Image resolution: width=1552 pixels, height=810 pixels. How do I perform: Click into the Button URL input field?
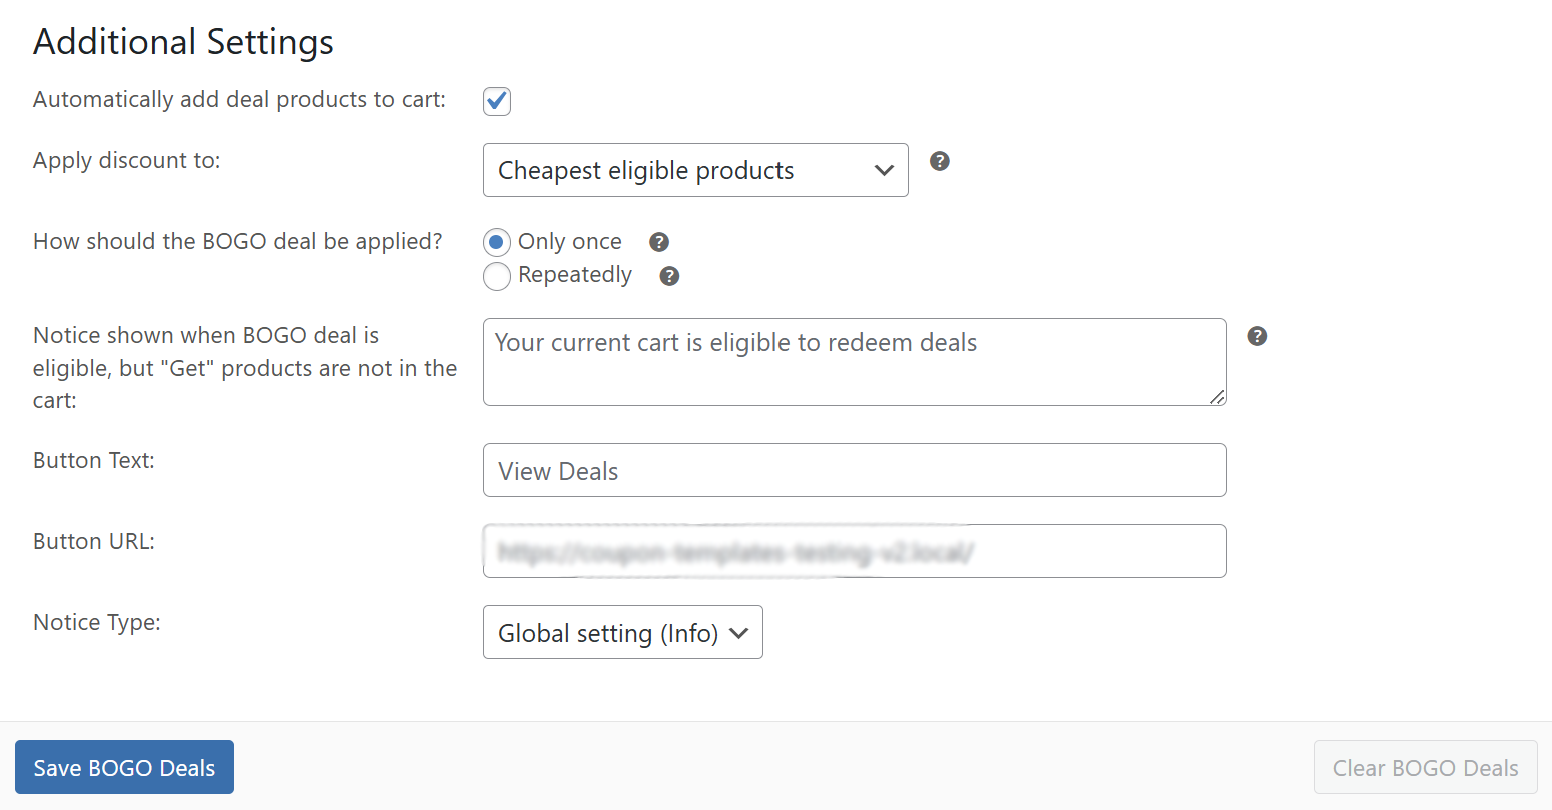[853, 551]
